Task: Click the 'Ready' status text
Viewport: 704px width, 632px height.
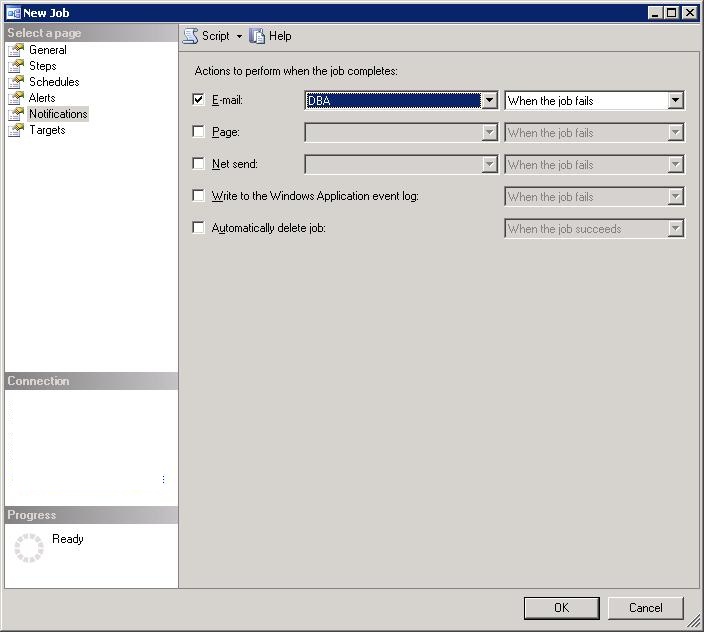Action: [x=68, y=539]
